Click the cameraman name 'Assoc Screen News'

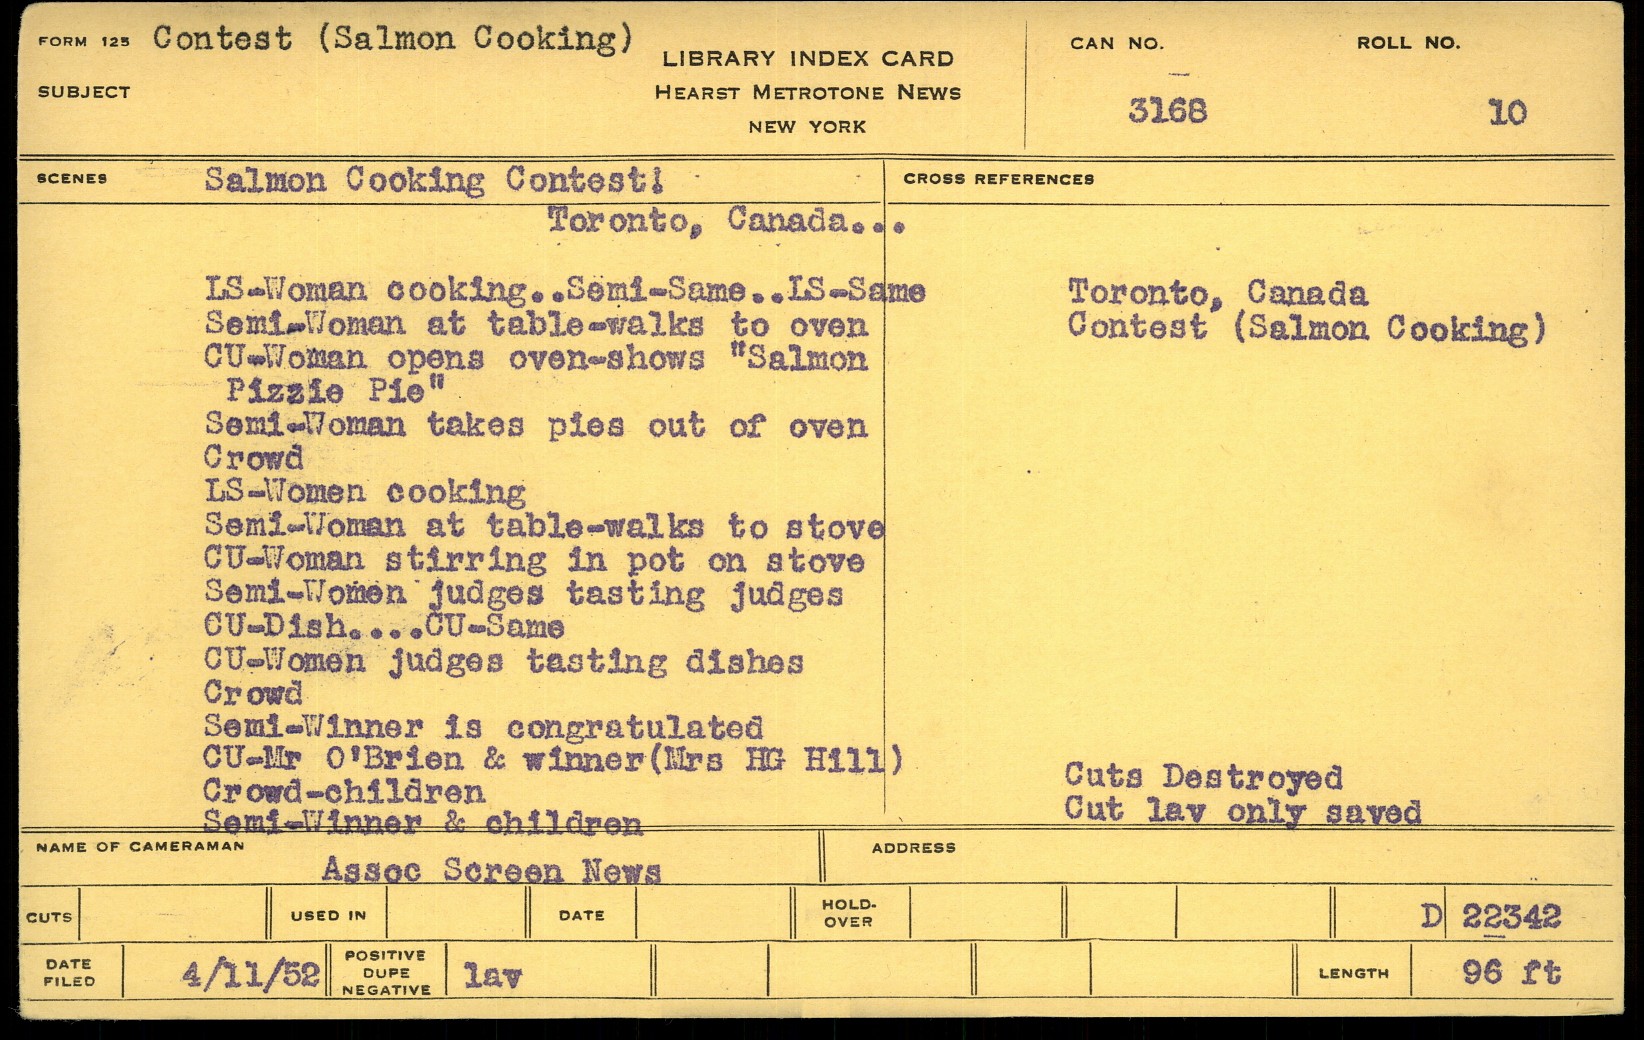[491, 870]
